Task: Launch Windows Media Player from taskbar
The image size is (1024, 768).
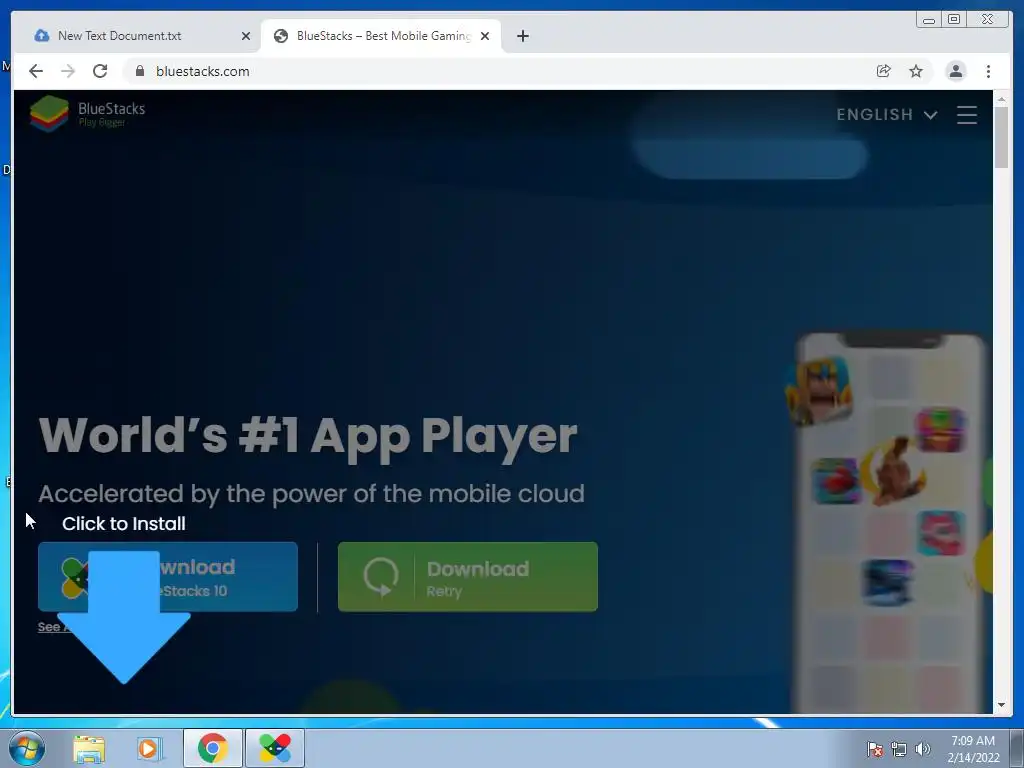Action: click(149, 748)
